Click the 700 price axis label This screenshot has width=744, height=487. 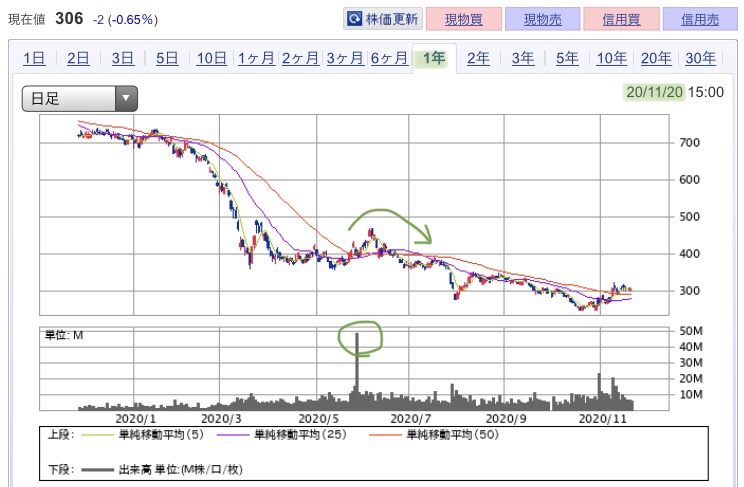[689, 142]
